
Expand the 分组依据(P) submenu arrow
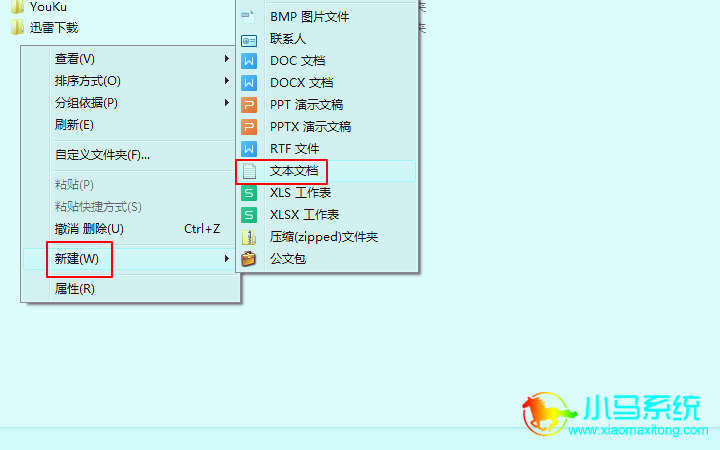coord(226,103)
